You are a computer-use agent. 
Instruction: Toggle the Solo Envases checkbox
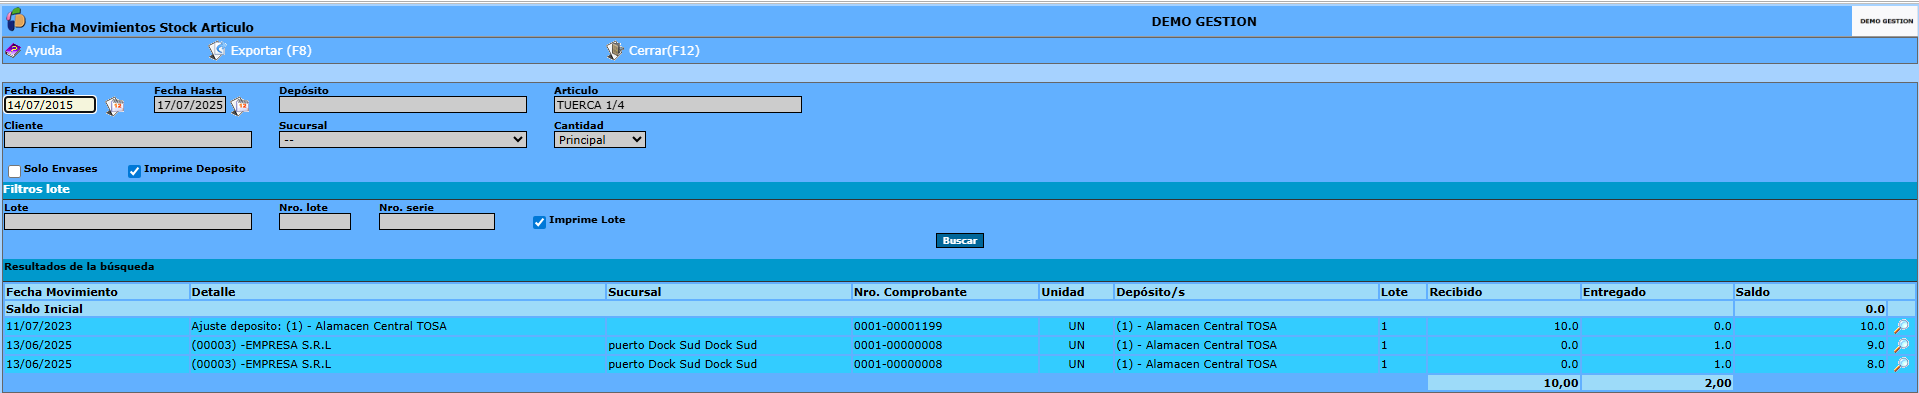point(15,171)
